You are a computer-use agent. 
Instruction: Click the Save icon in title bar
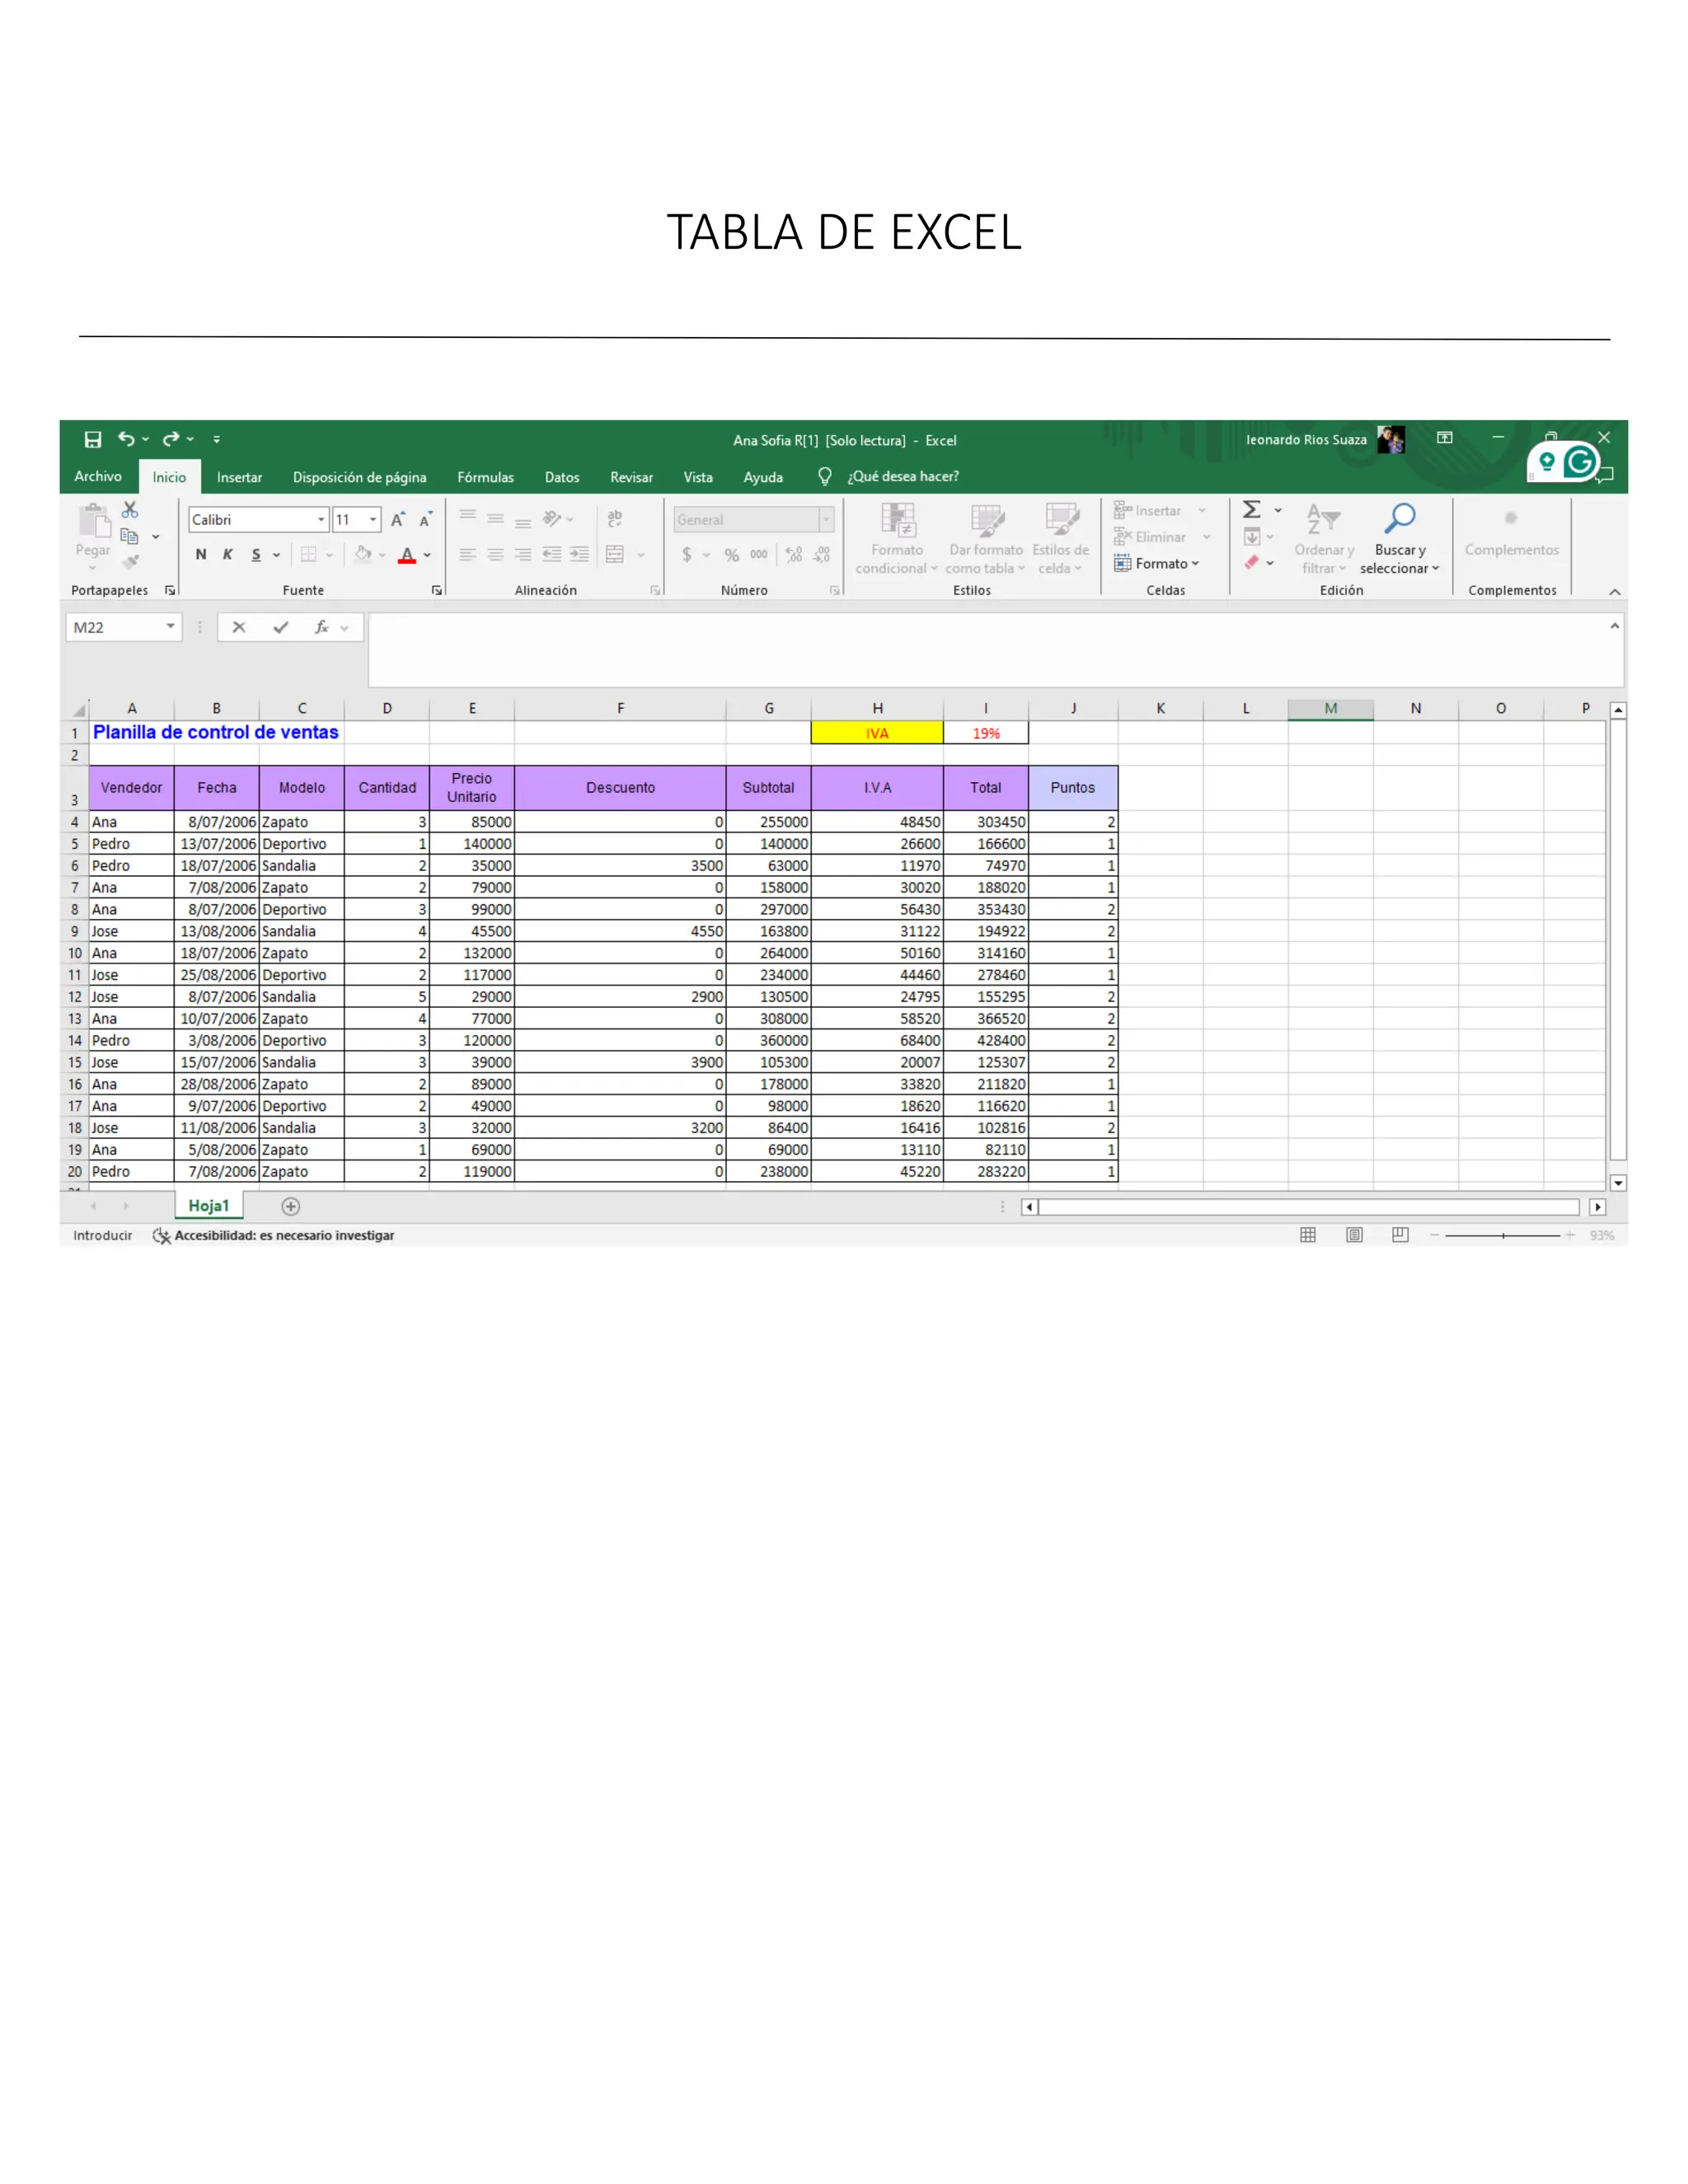[93, 439]
